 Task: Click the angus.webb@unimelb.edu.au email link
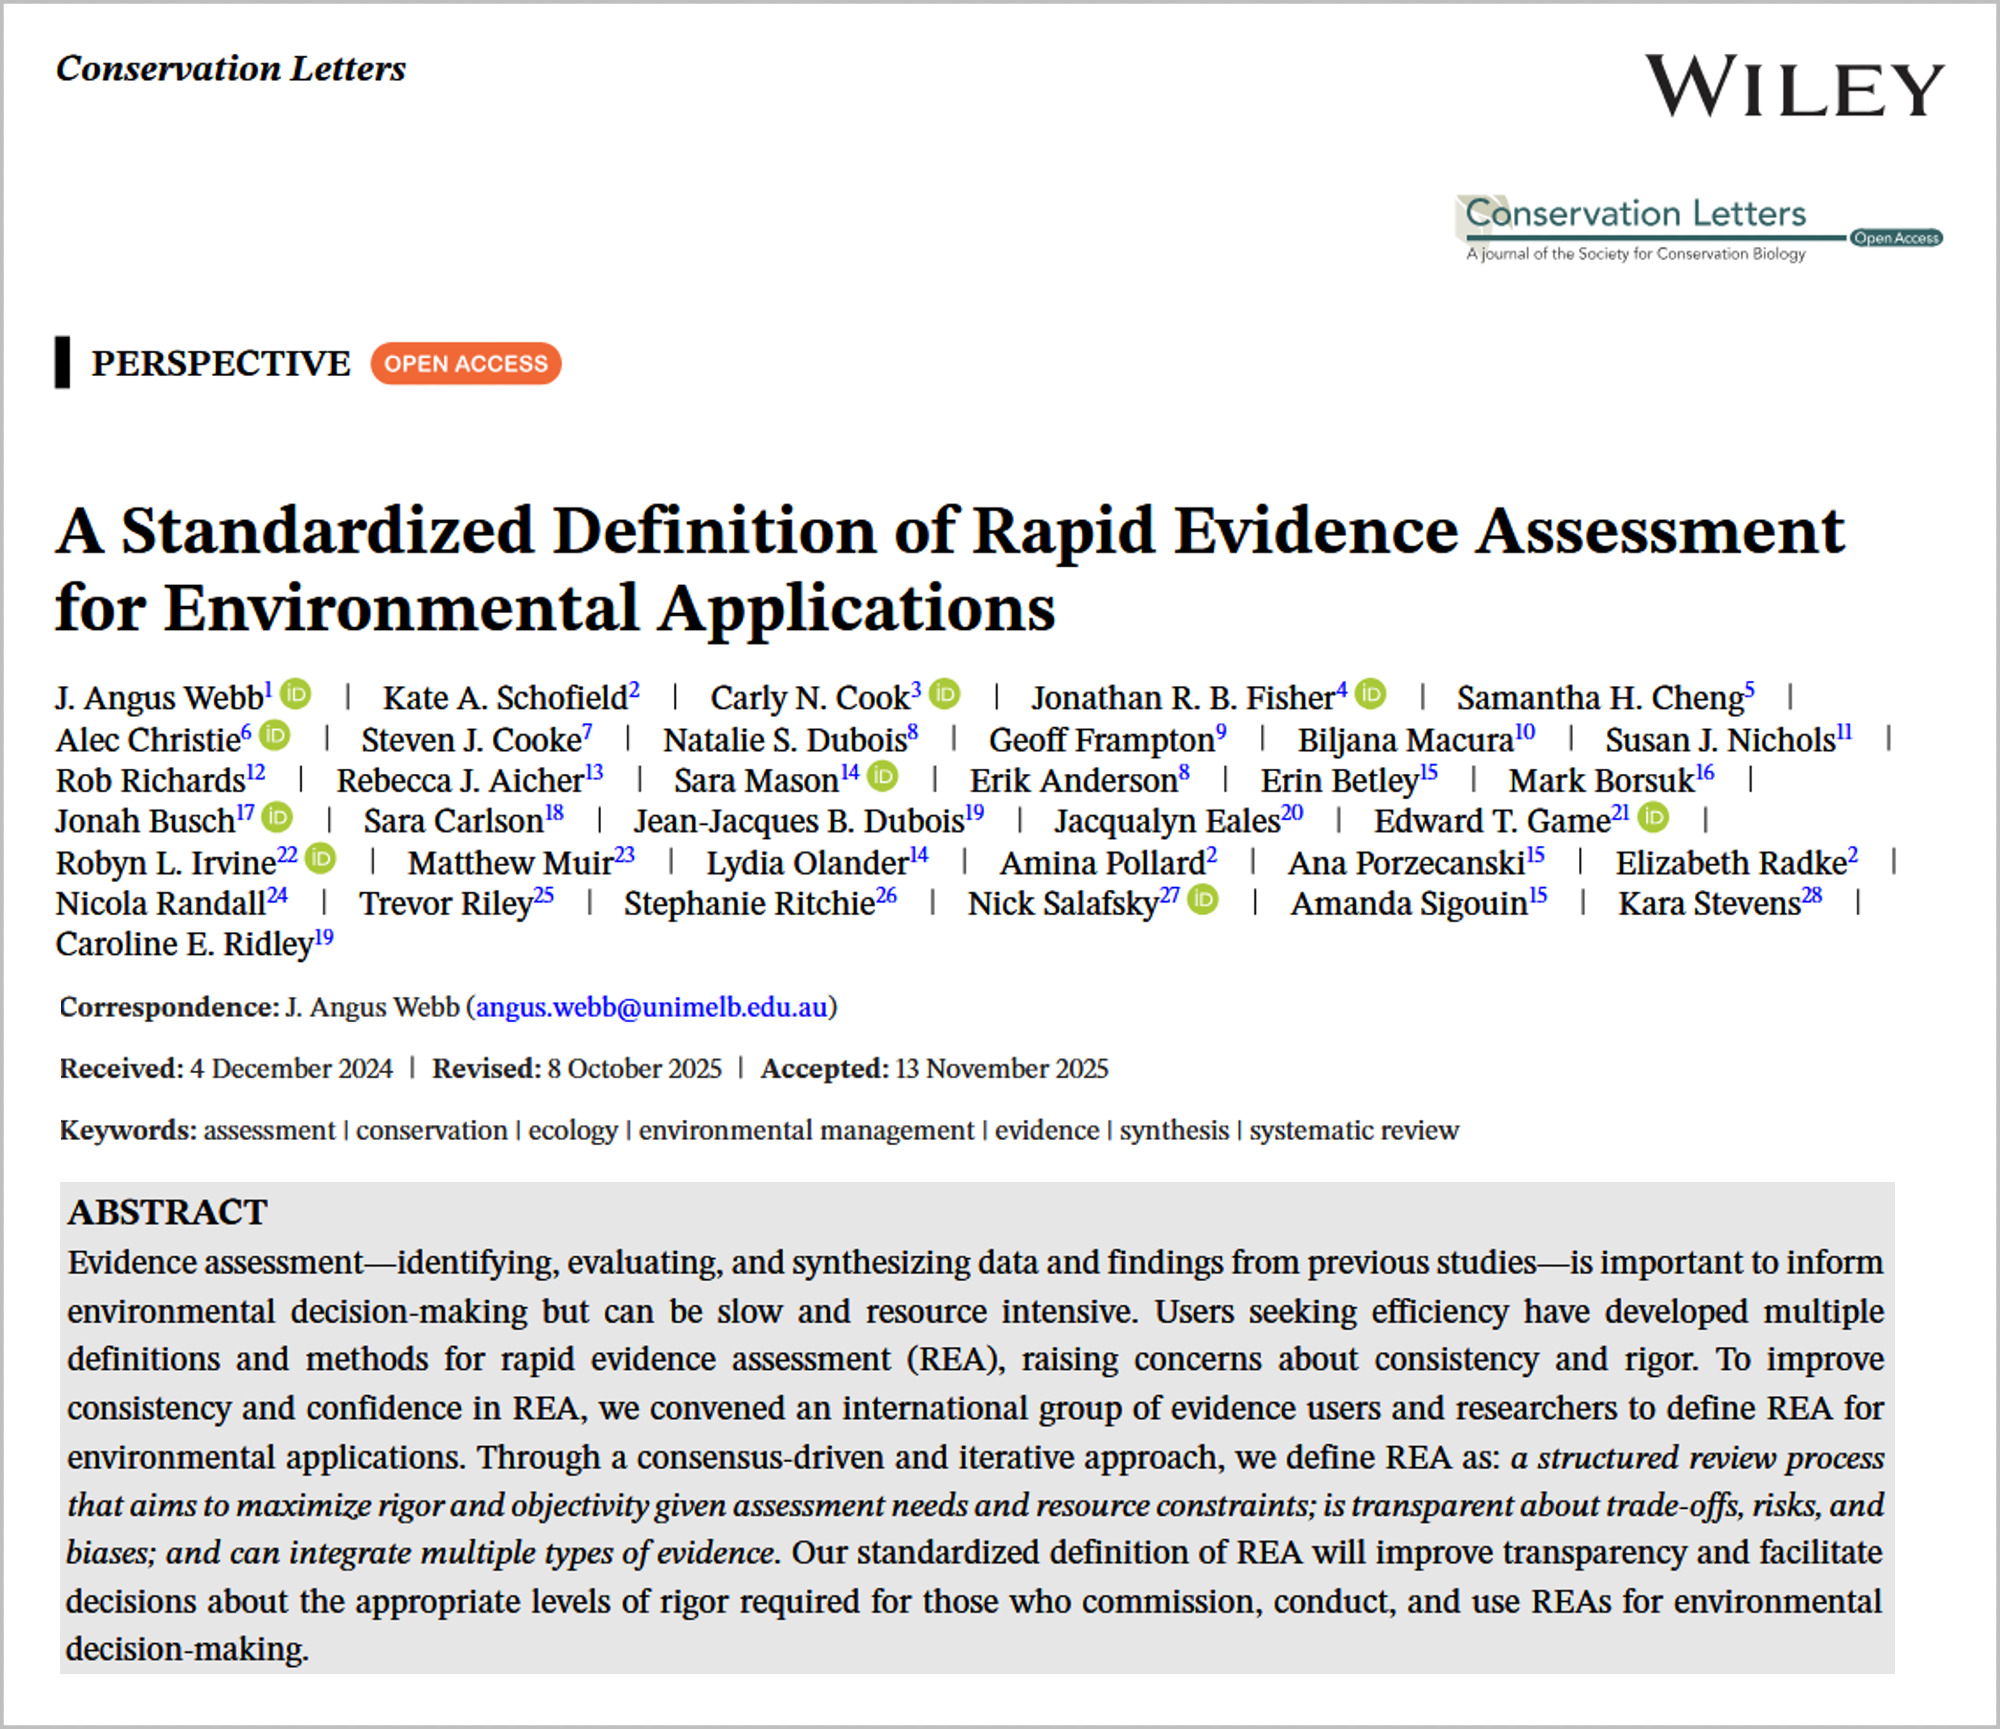pyautogui.click(x=652, y=1007)
